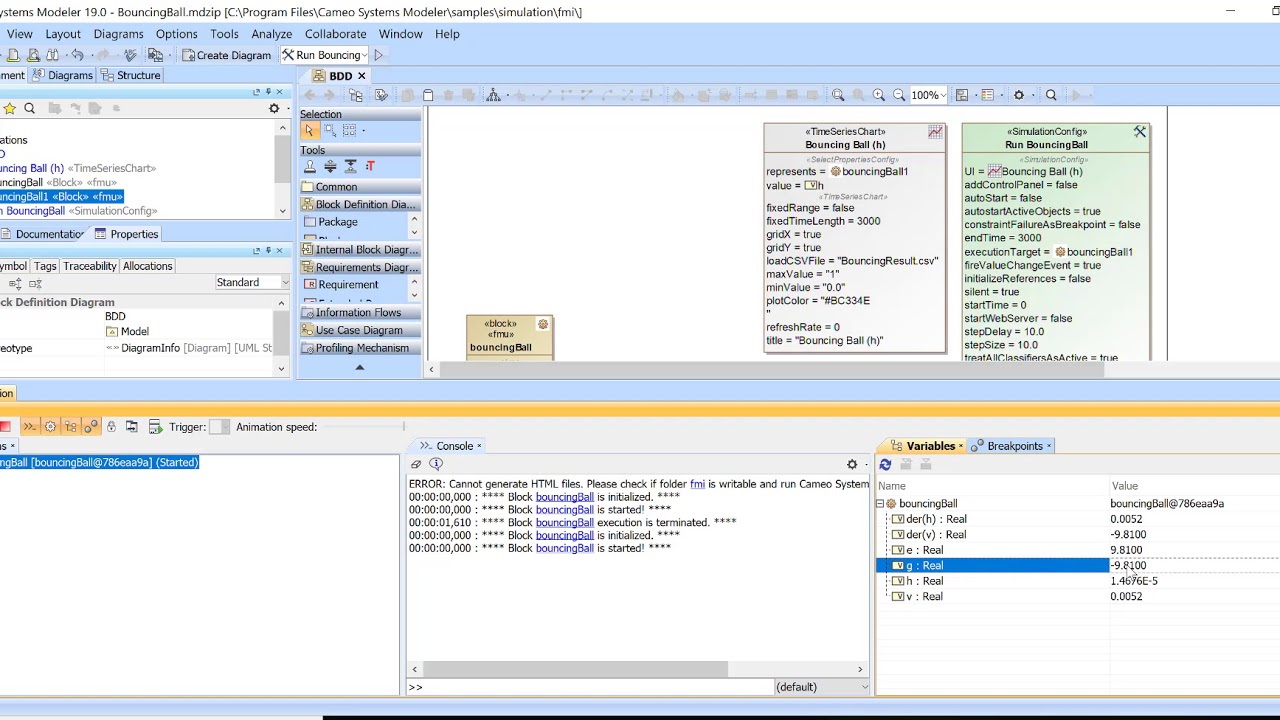This screenshot has height=720, width=1280.
Task: Click the console eraser clear icon
Action: click(x=416, y=464)
